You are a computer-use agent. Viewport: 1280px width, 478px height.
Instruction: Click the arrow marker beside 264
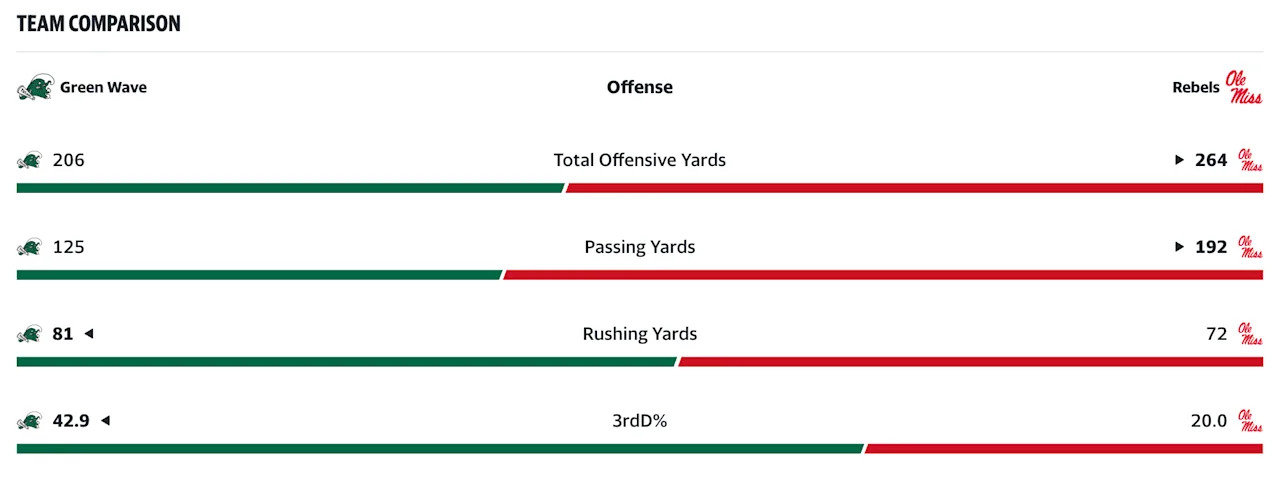pos(1180,160)
